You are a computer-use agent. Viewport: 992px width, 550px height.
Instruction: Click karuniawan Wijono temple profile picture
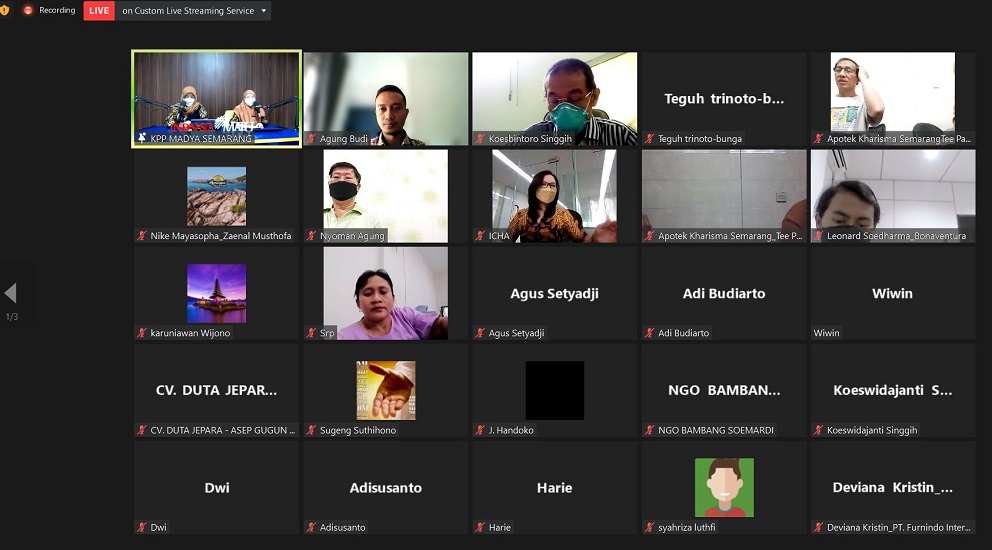click(x=216, y=293)
